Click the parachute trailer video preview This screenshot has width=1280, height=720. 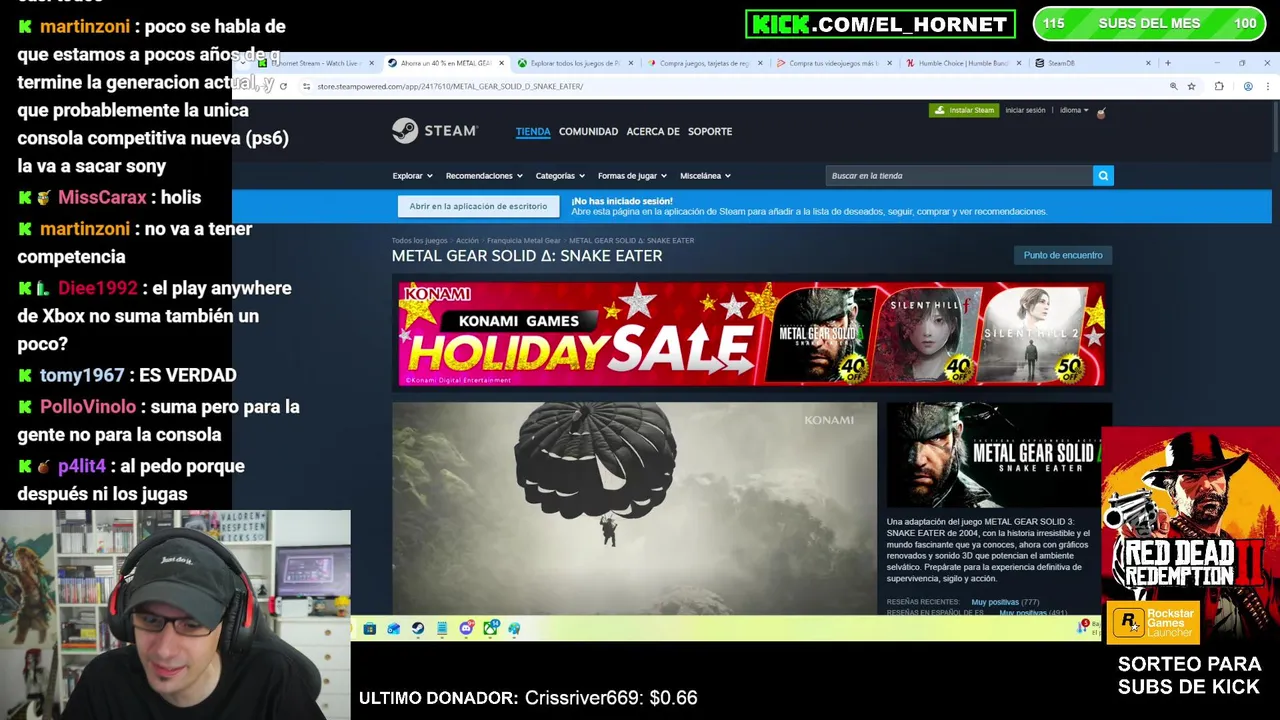point(634,507)
